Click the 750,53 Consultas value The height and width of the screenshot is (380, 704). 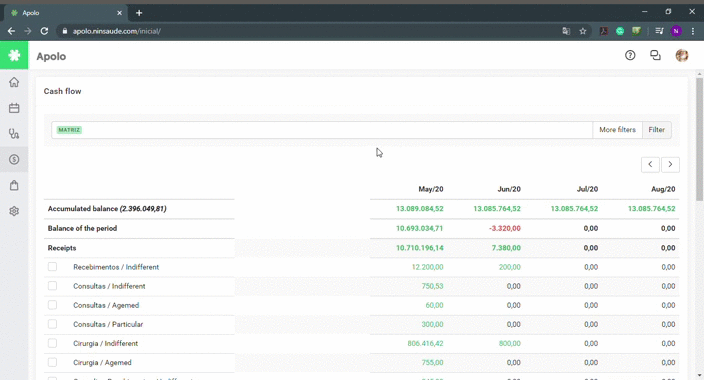coord(432,286)
